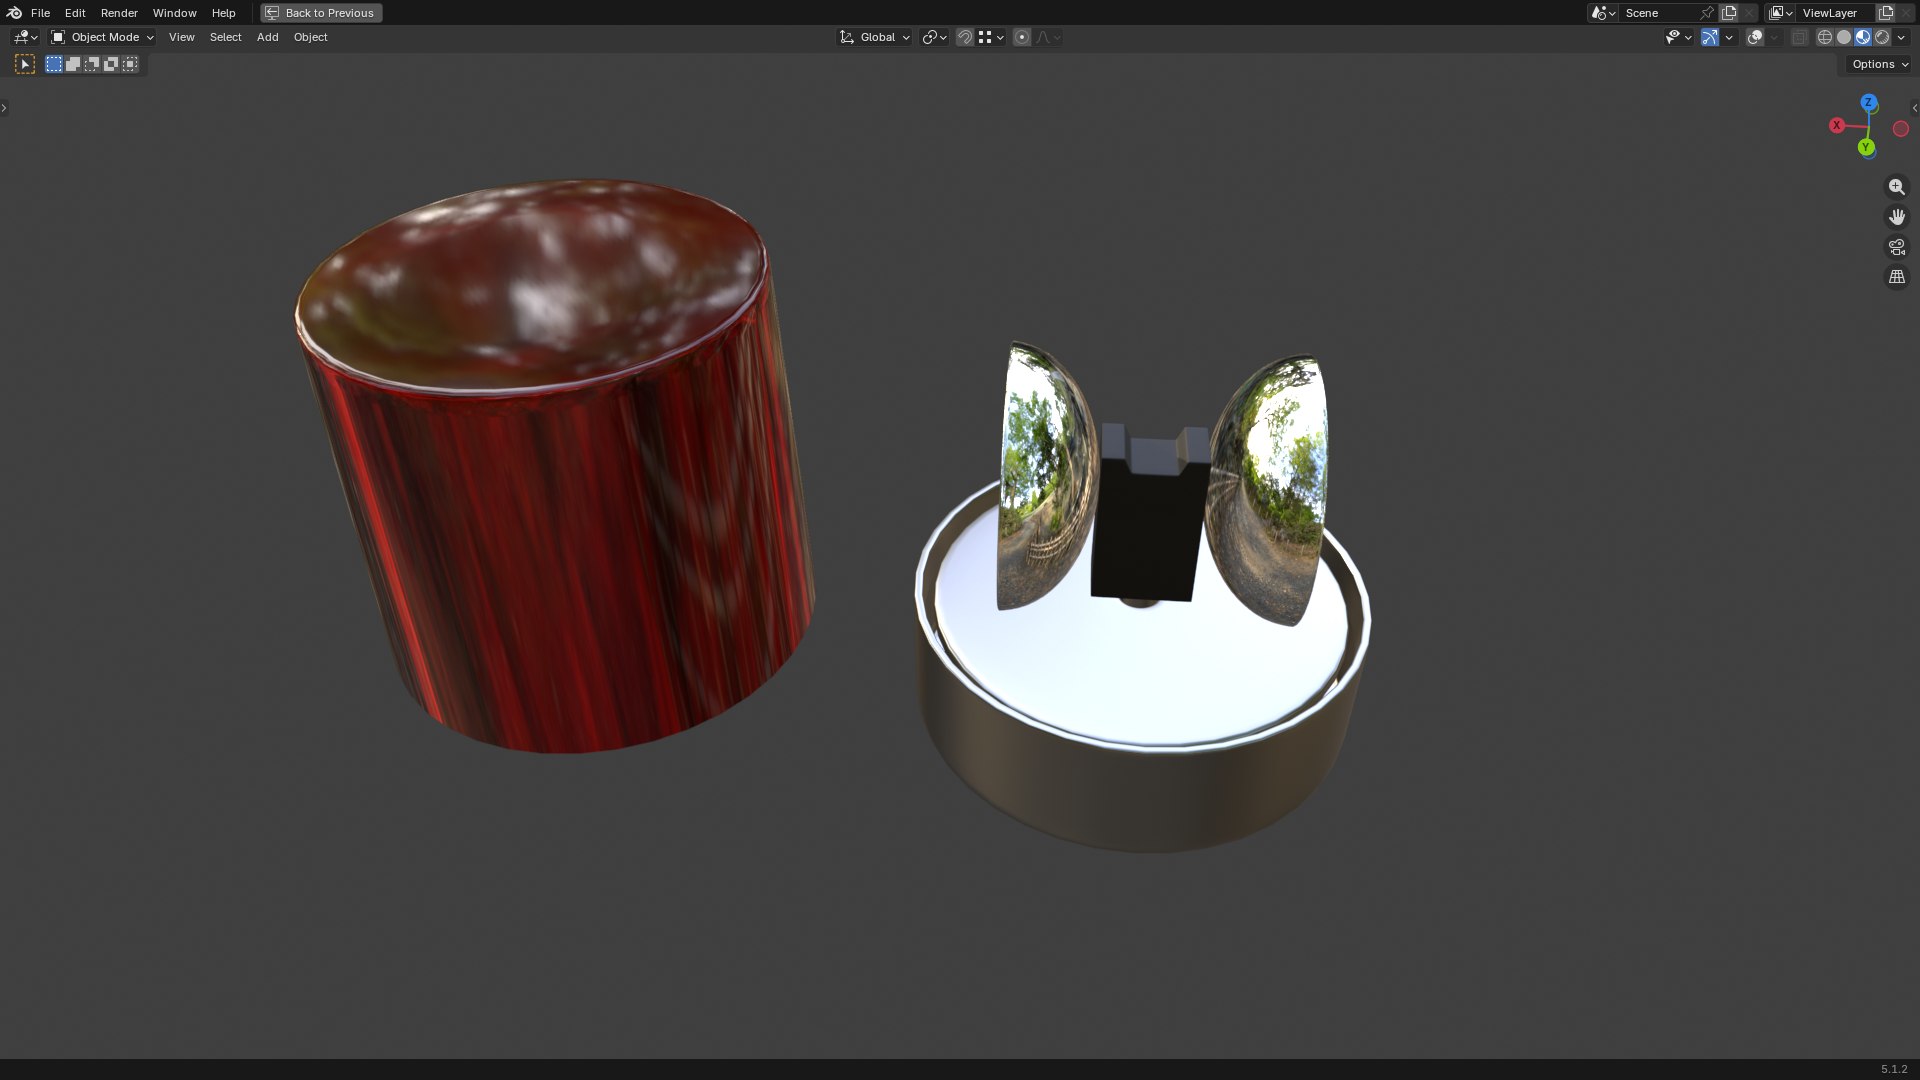This screenshot has width=1920, height=1080.
Task: Click the red X axis gizmo handle
Action: (1837, 125)
